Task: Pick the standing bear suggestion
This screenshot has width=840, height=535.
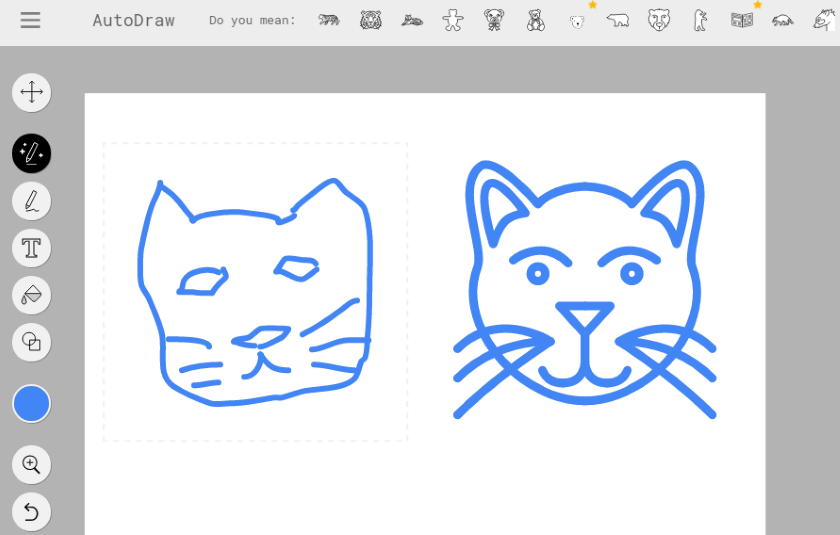Action: pyautogui.click(x=700, y=20)
